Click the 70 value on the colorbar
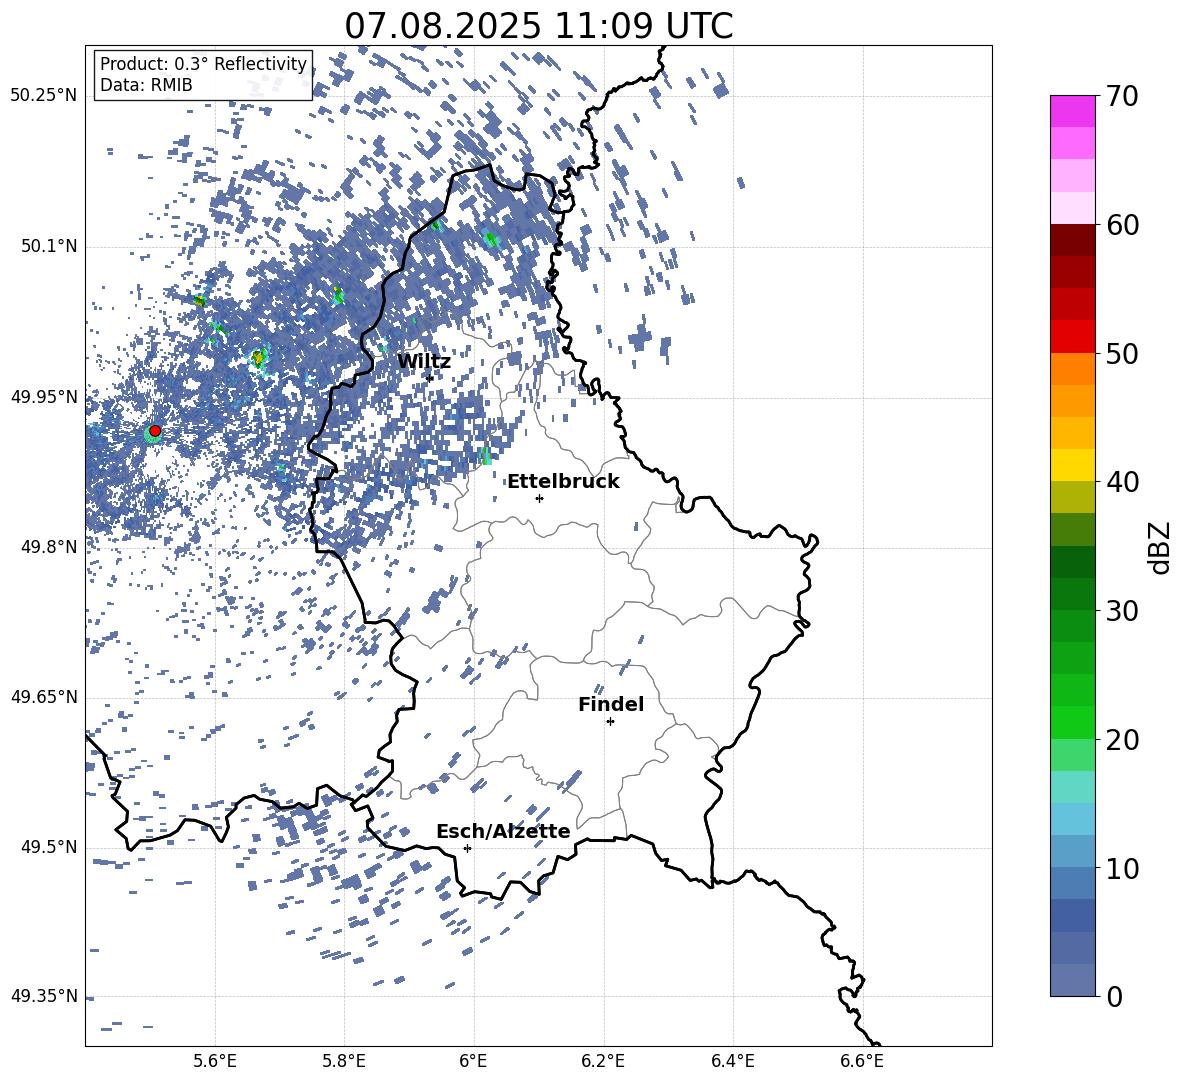Image resolution: width=1184 pixels, height=1081 pixels. tap(1123, 97)
